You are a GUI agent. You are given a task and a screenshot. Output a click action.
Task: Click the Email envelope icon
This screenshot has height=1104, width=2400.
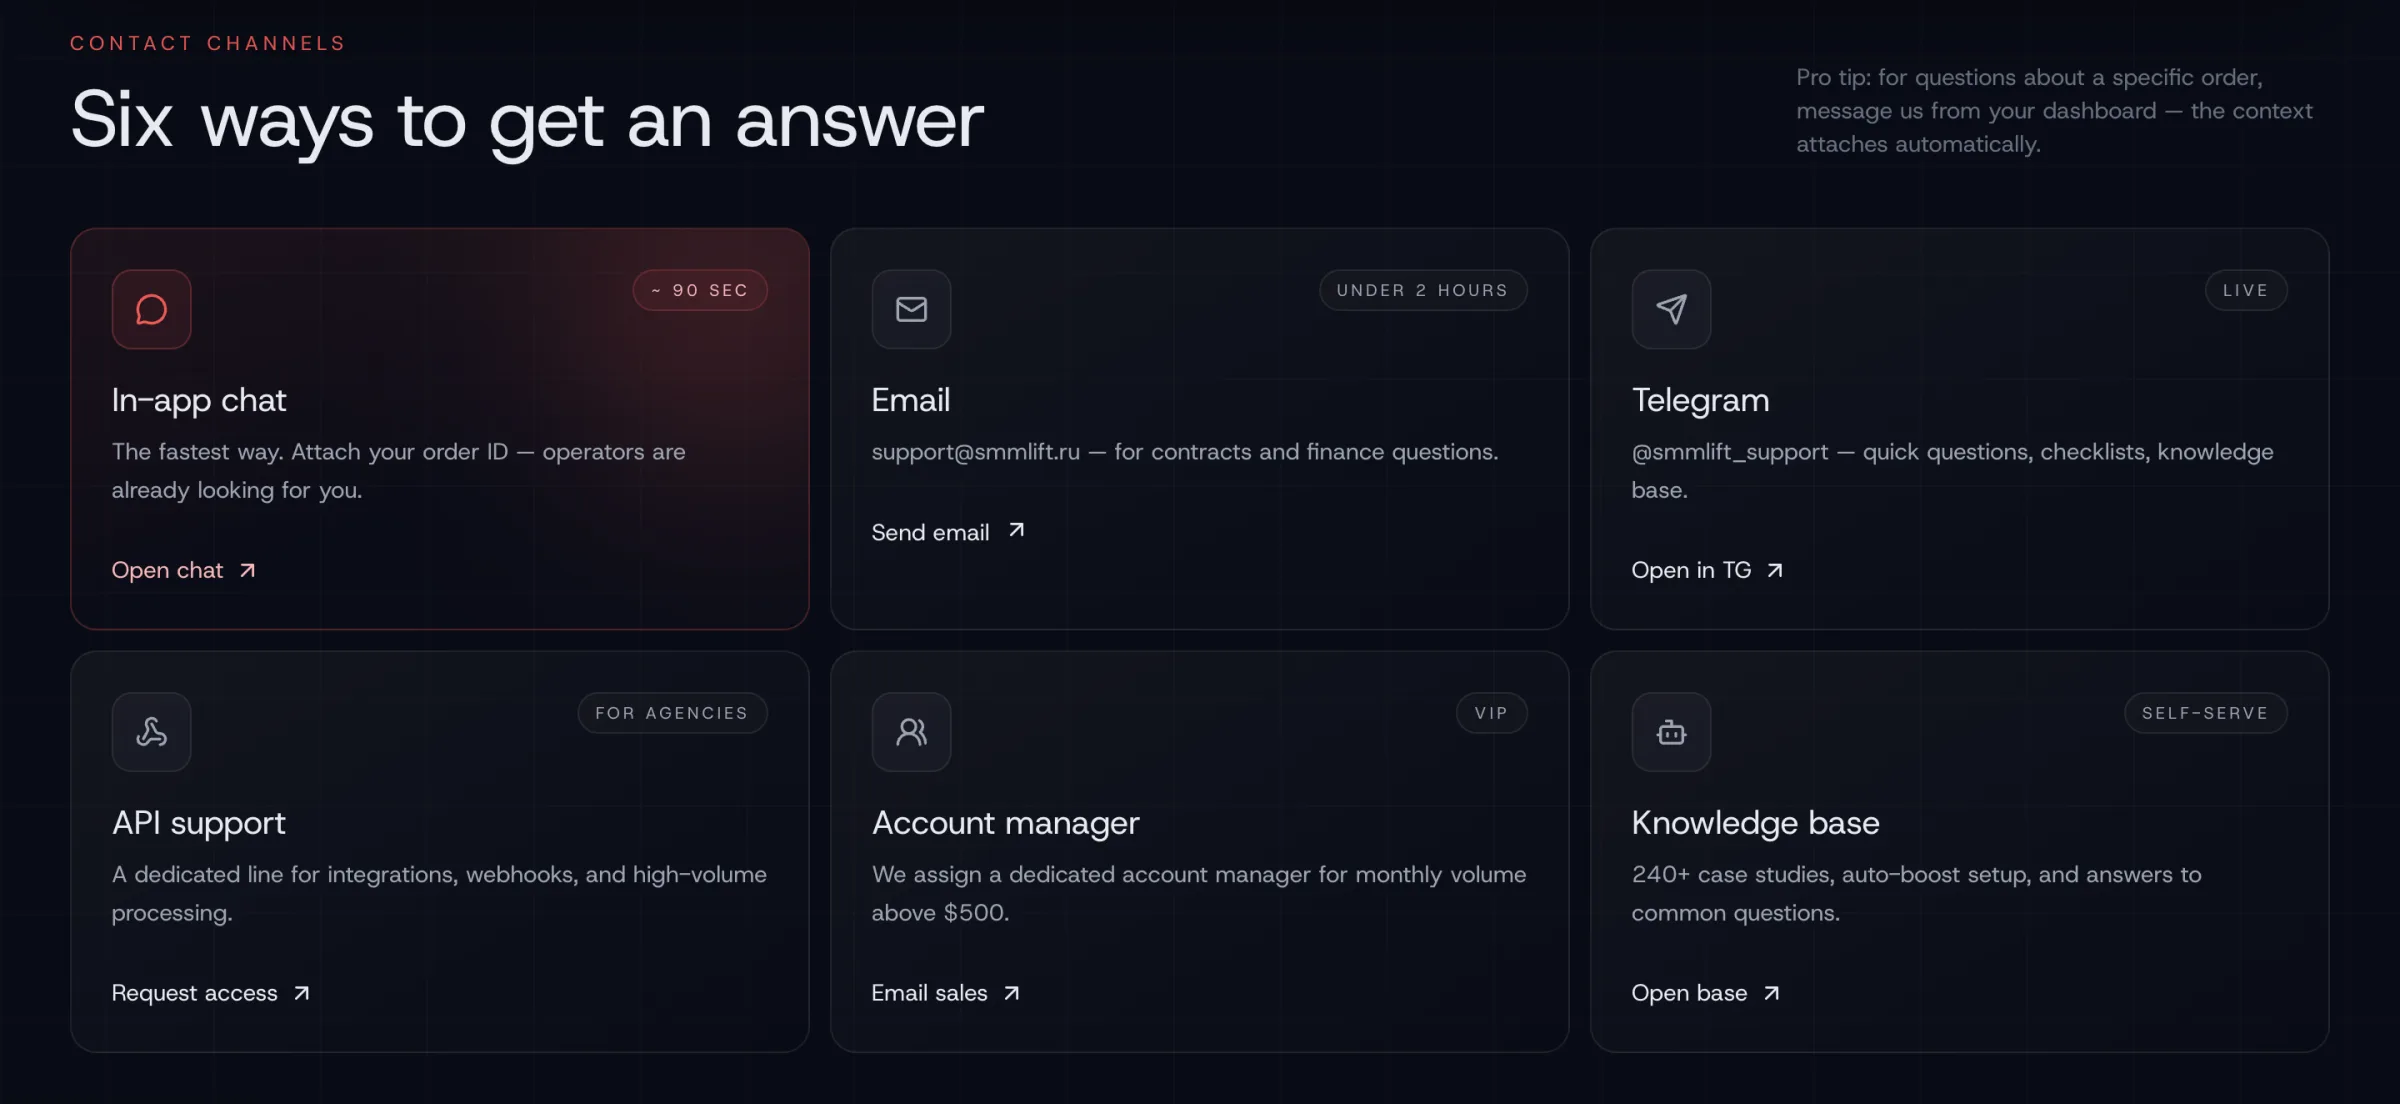pos(911,309)
